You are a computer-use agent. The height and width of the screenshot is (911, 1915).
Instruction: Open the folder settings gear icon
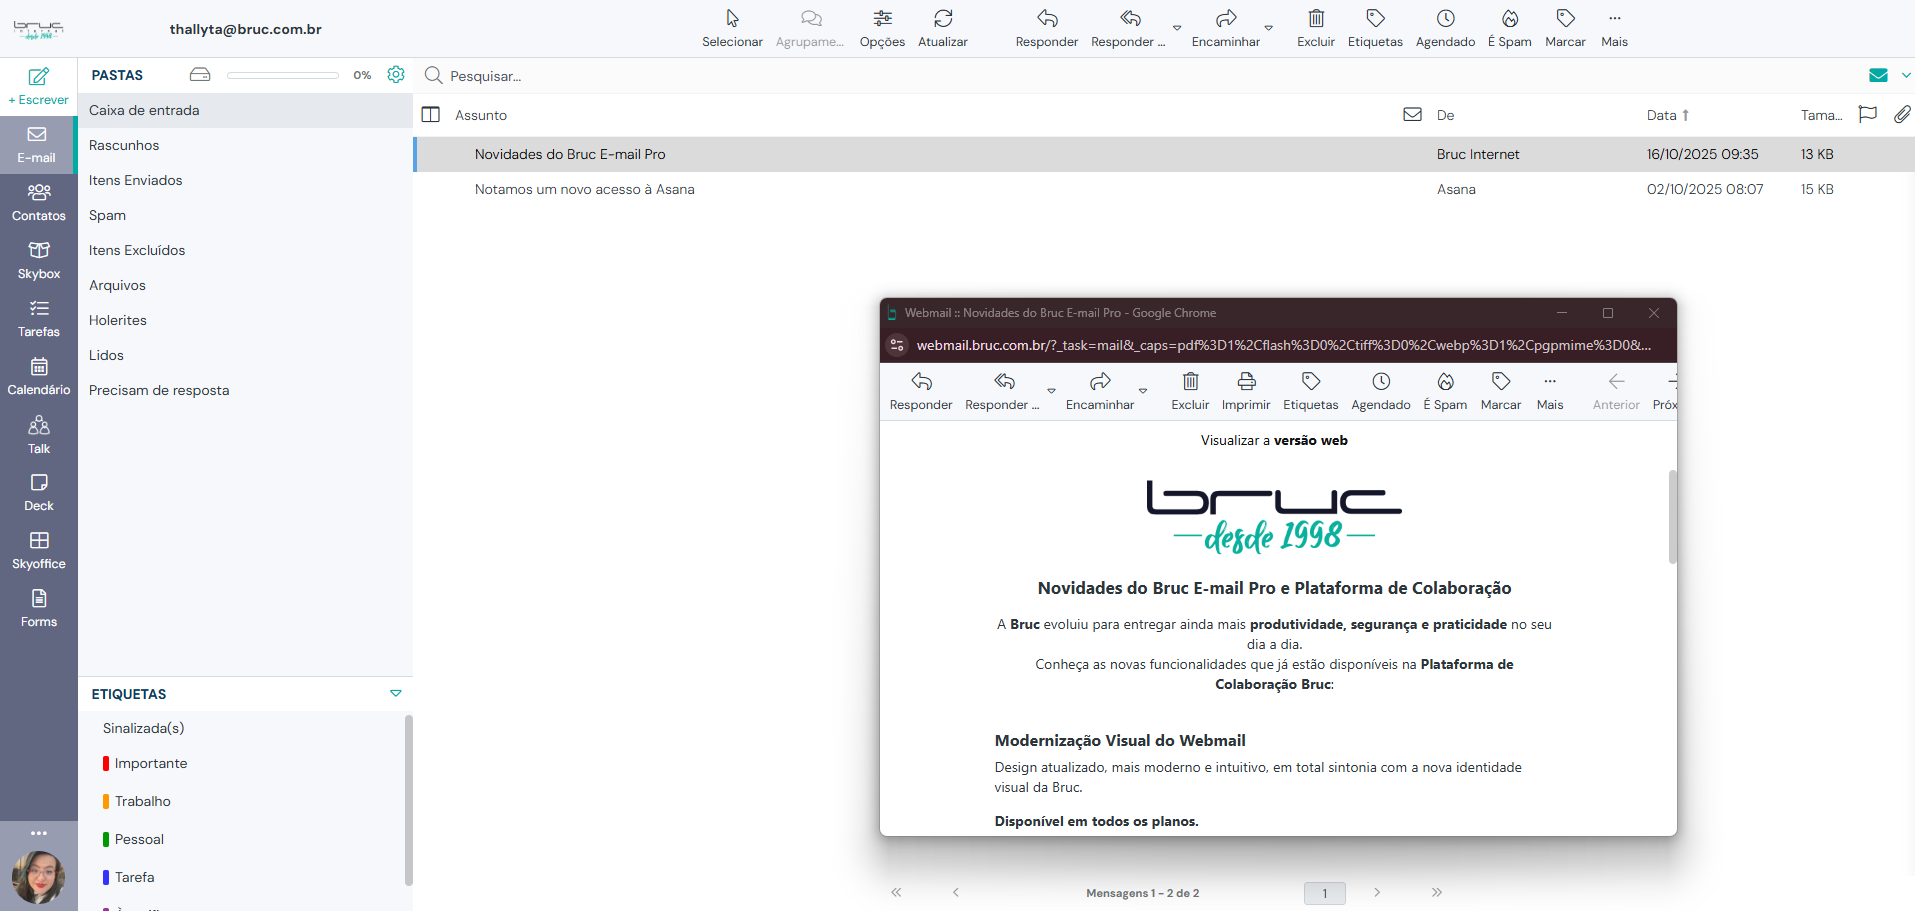pyautogui.click(x=396, y=75)
